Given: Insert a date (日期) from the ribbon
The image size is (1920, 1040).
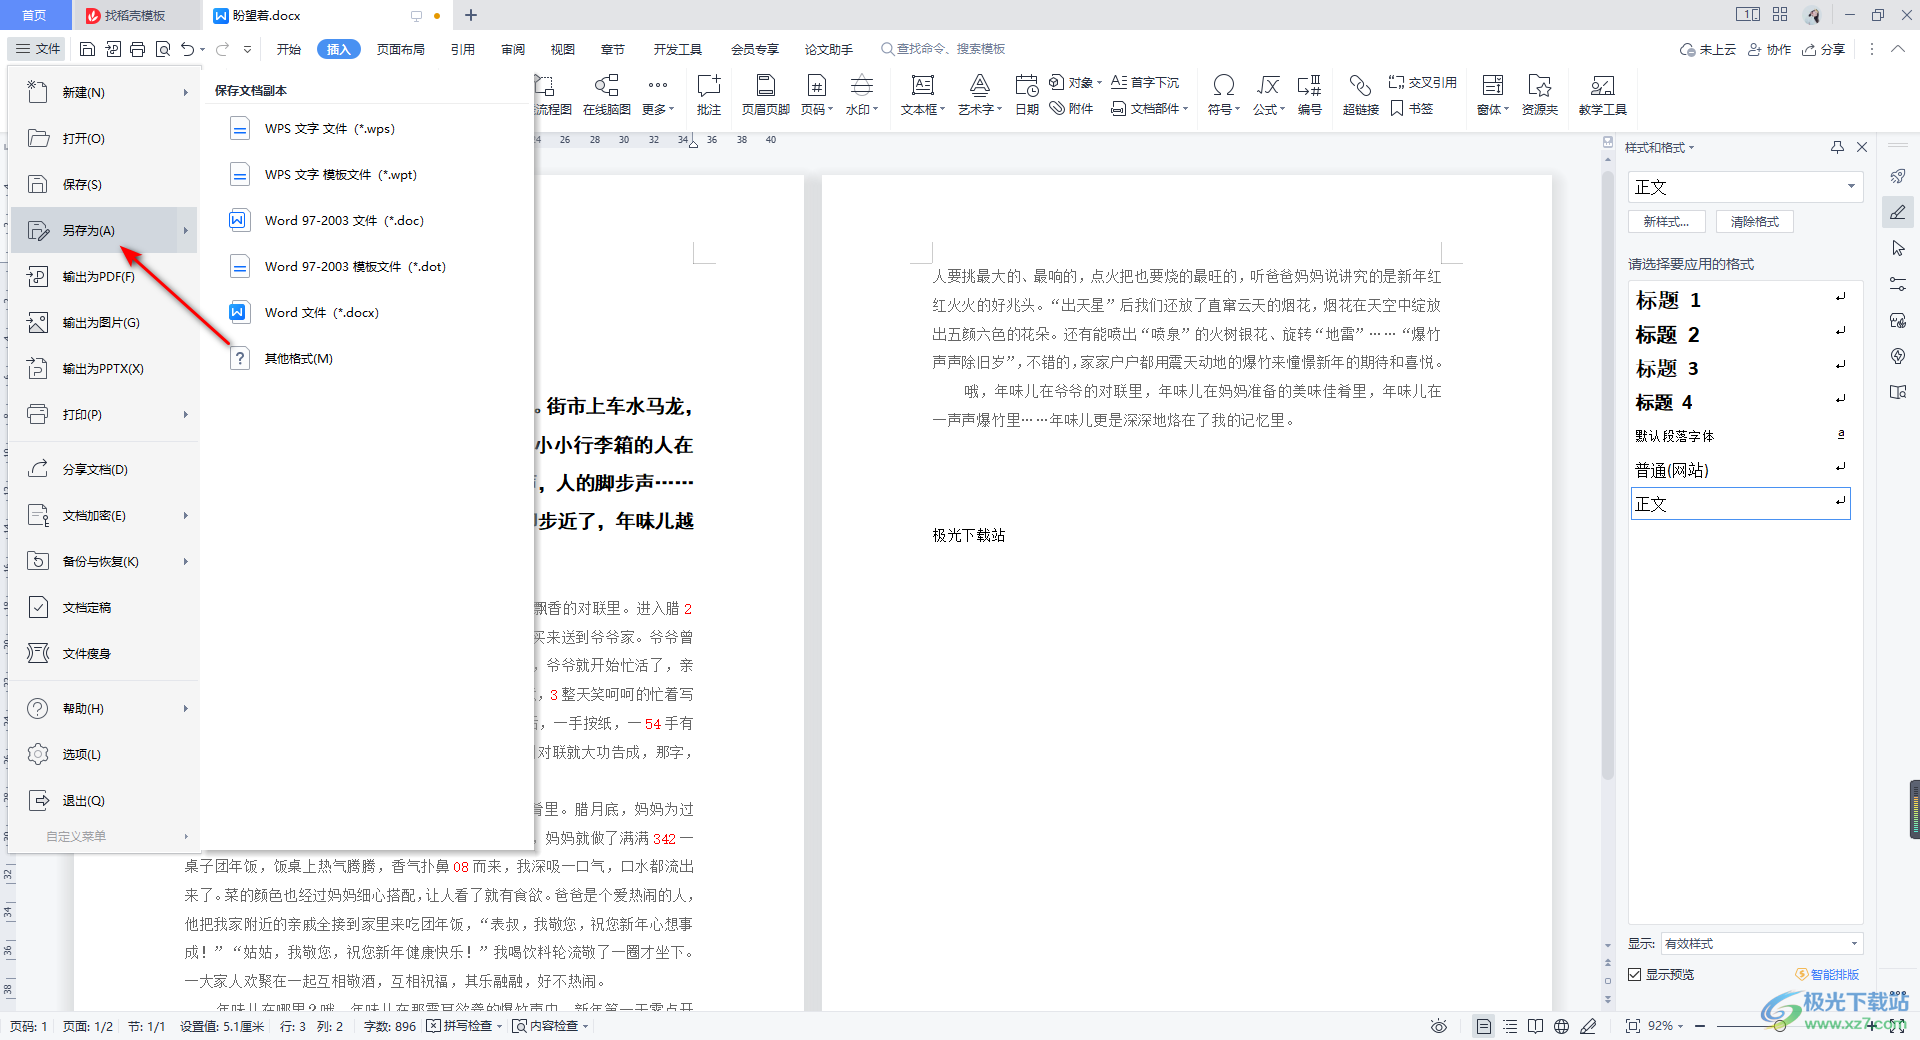Looking at the screenshot, I should coord(1026,94).
